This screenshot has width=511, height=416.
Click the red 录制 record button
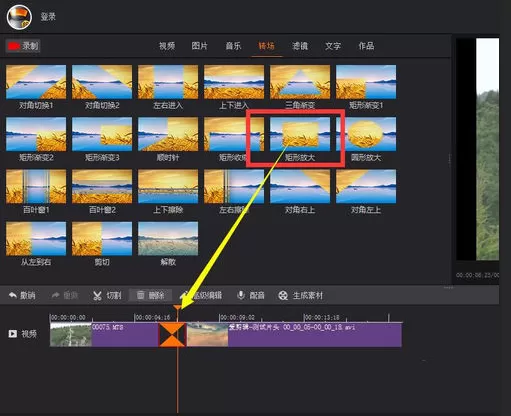[23, 46]
